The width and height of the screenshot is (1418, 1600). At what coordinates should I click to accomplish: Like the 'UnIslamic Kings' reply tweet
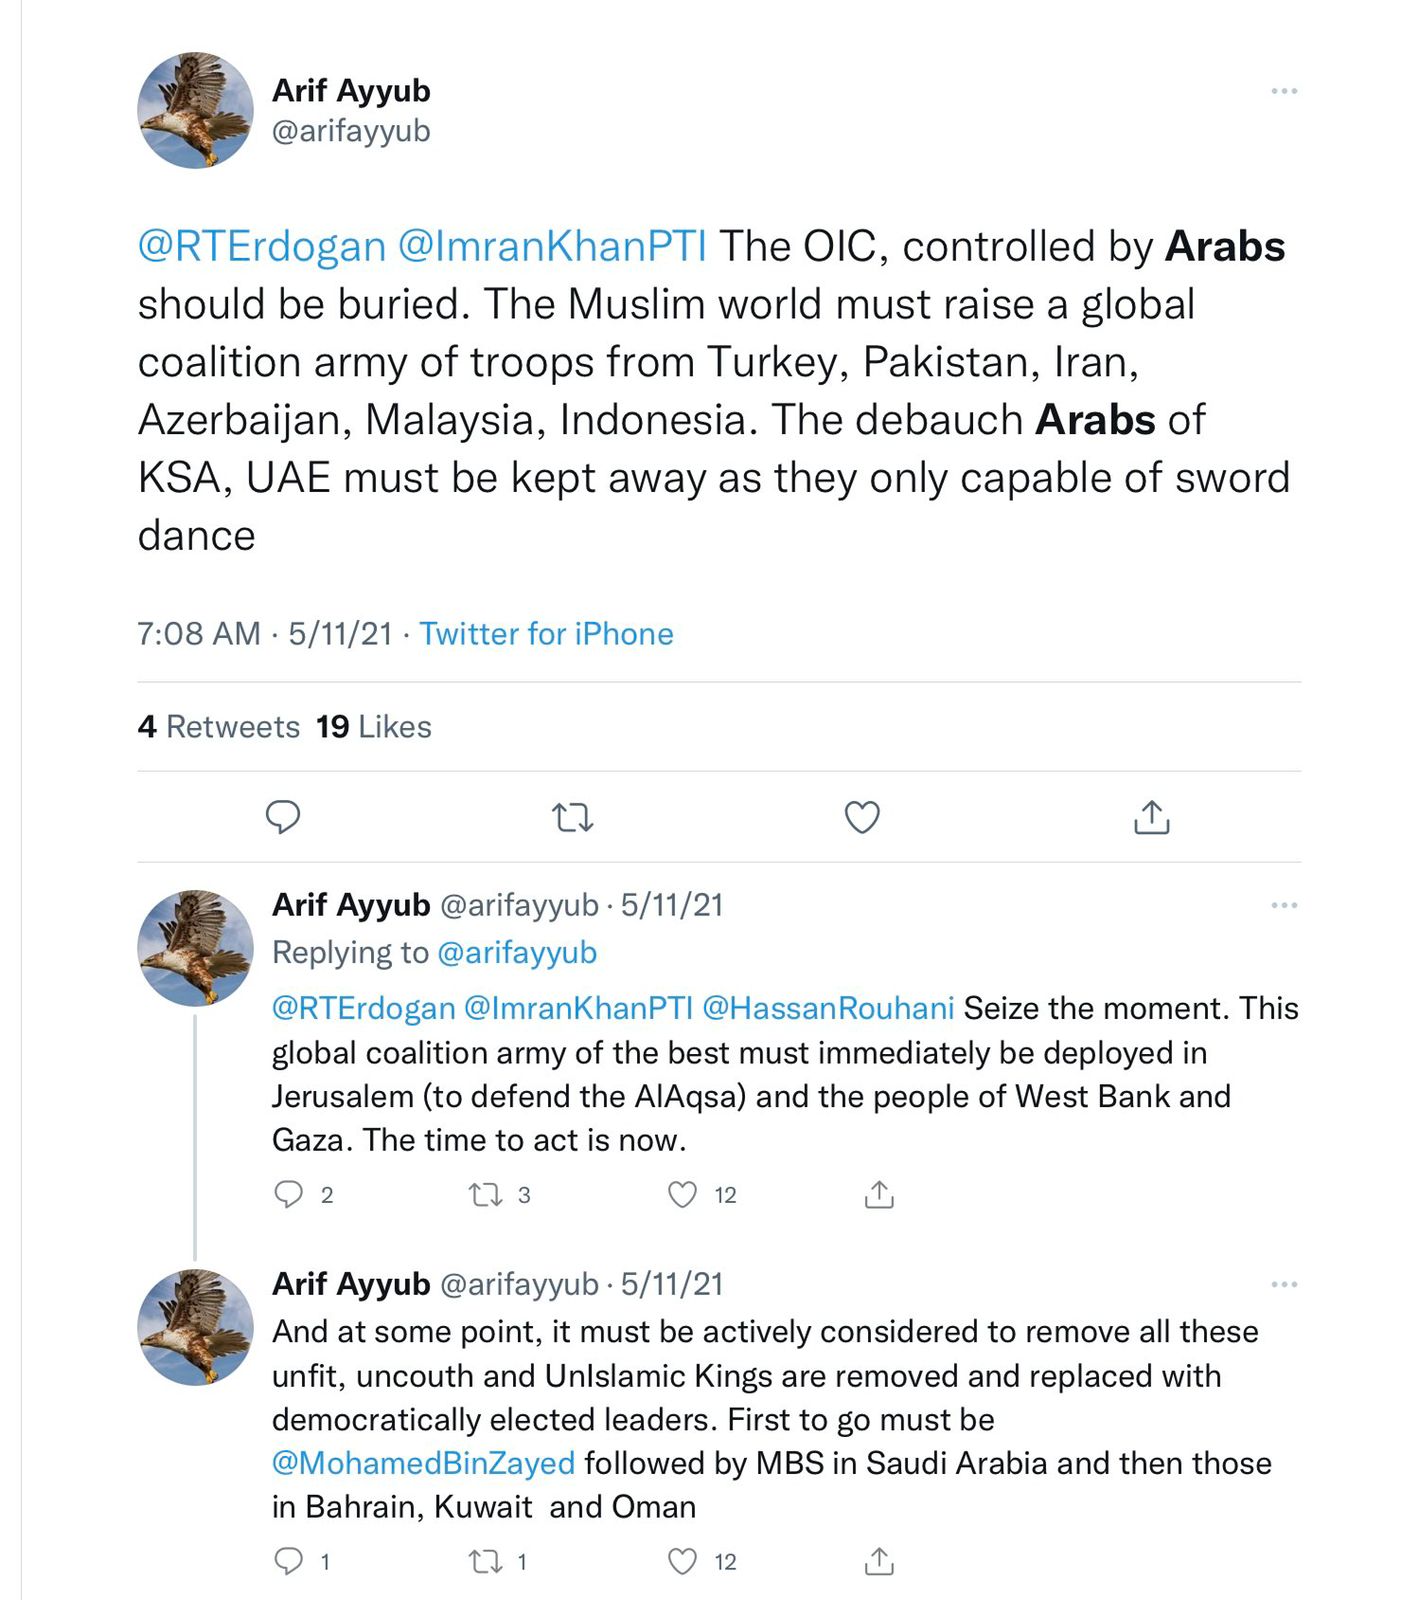click(682, 1561)
